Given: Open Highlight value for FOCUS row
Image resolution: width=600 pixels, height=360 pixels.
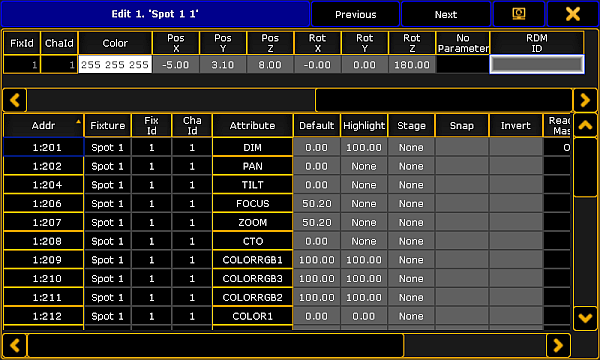Looking at the screenshot, I should click(x=364, y=204).
